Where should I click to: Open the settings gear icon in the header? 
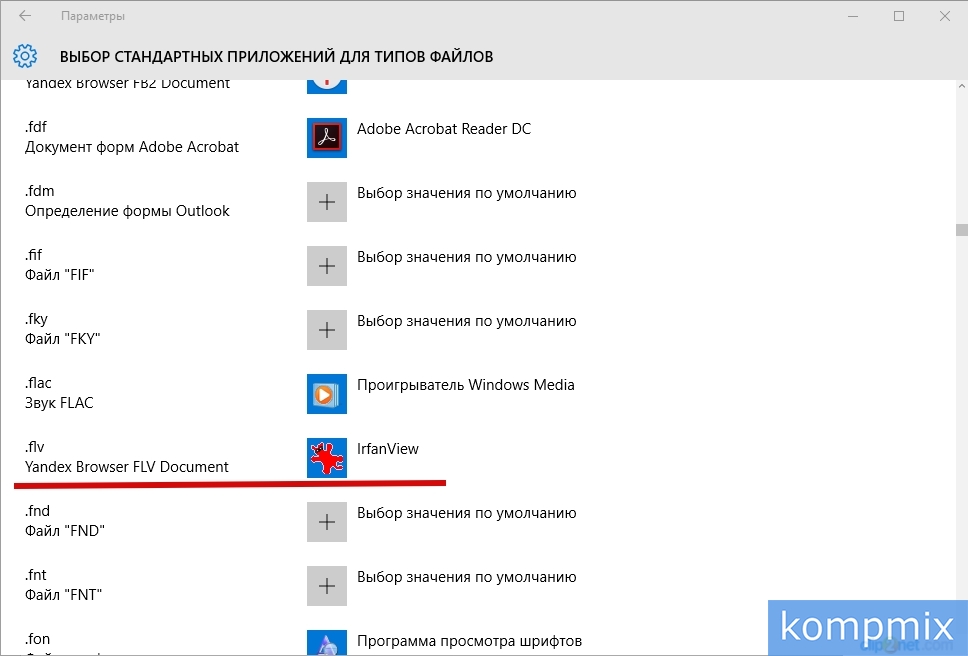(25, 56)
